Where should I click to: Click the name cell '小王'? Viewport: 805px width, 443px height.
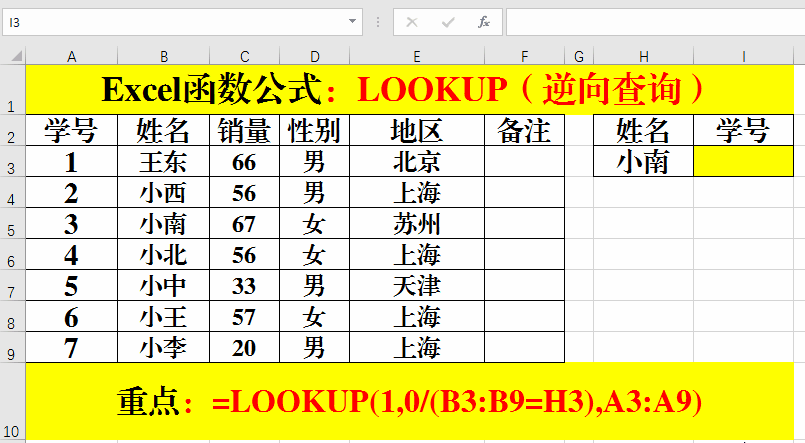pyautogui.click(x=163, y=316)
